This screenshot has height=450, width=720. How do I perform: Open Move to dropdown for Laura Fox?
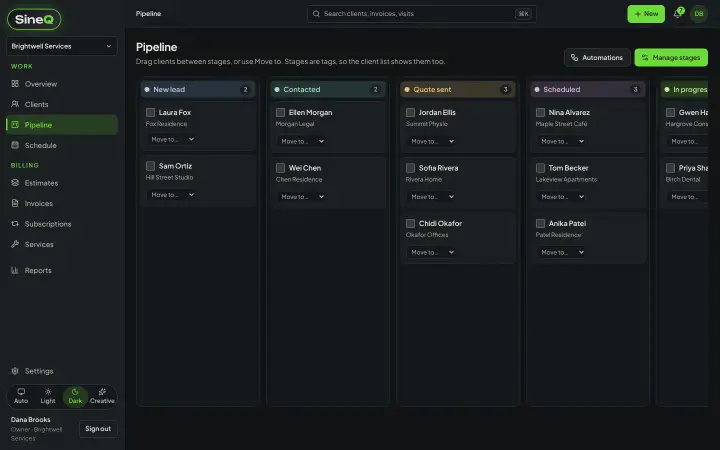172,139
